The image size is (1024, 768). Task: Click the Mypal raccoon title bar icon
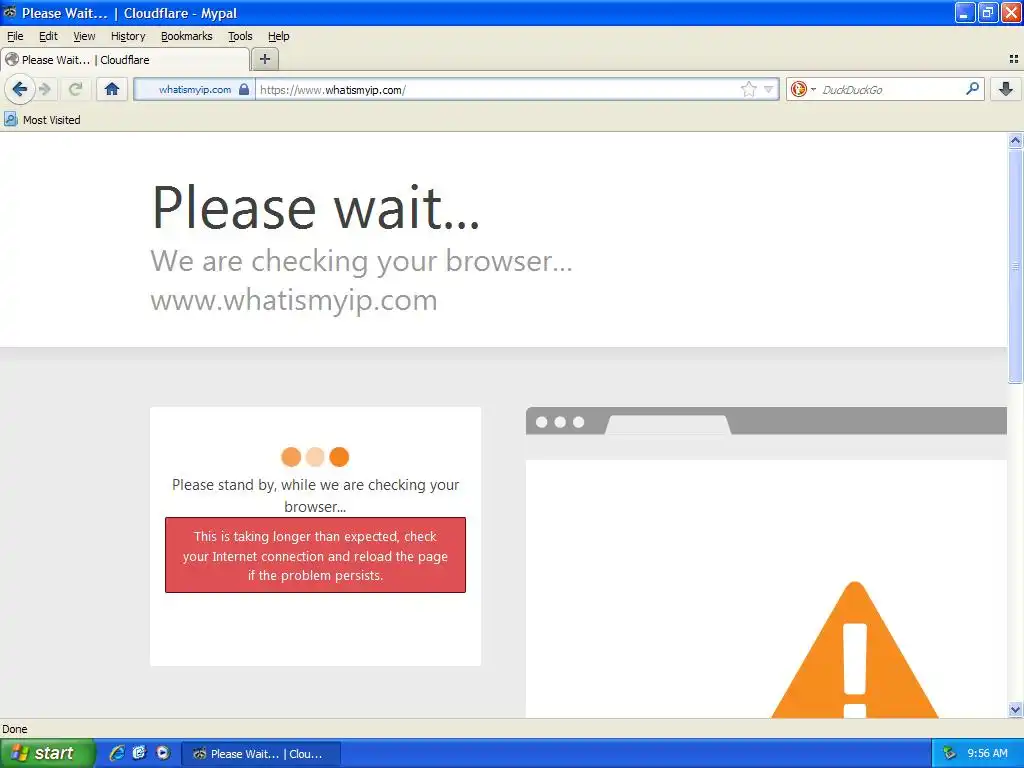point(10,12)
